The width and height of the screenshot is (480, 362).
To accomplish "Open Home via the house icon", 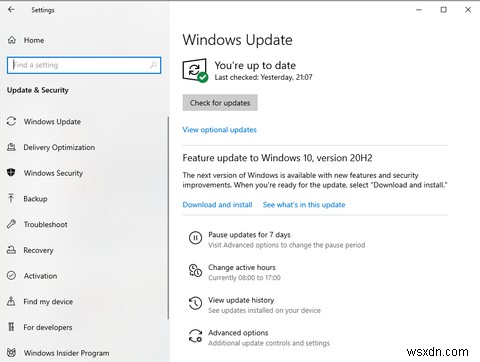I will 12,40.
